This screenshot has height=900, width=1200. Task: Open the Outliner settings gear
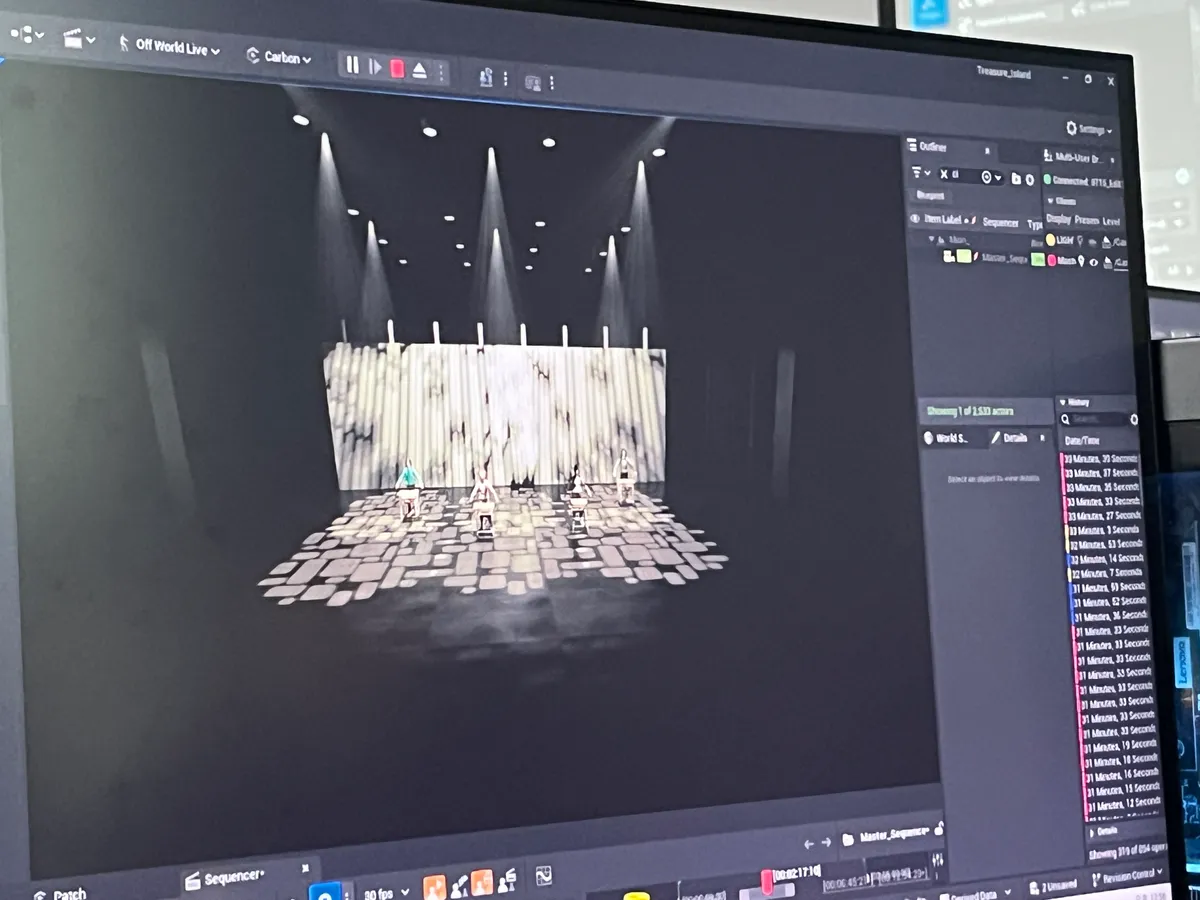(x=1030, y=179)
